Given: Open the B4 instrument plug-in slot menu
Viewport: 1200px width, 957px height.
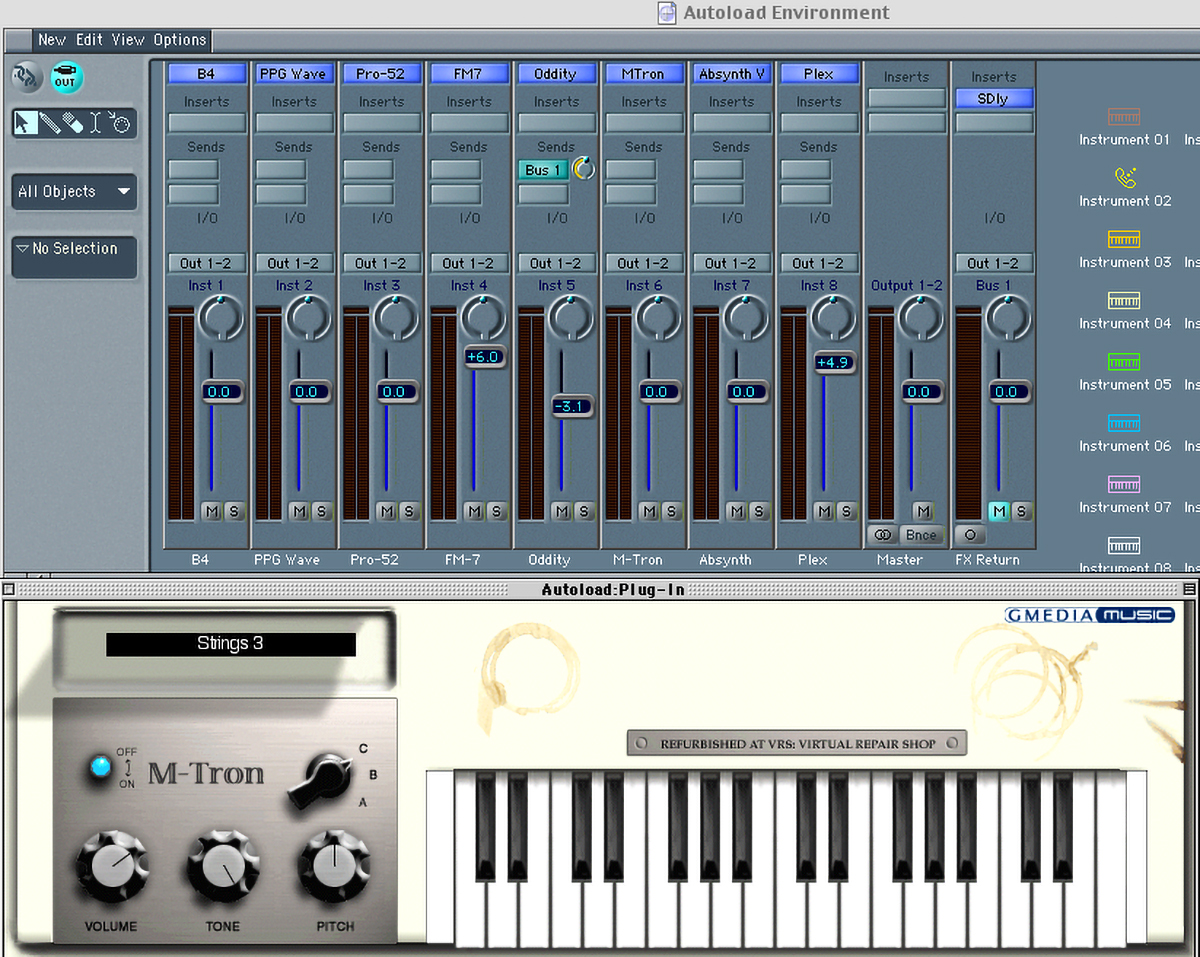Looking at the screenshot, I should [x=206, y=73].
